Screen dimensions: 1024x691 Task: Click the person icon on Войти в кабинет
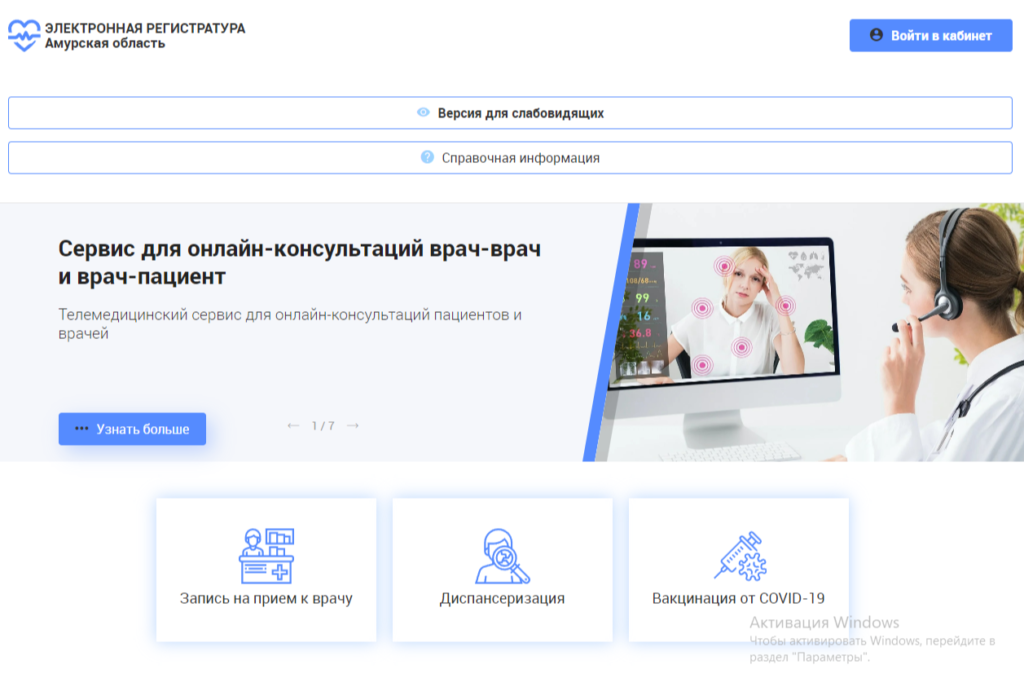(x=876, y=34)
